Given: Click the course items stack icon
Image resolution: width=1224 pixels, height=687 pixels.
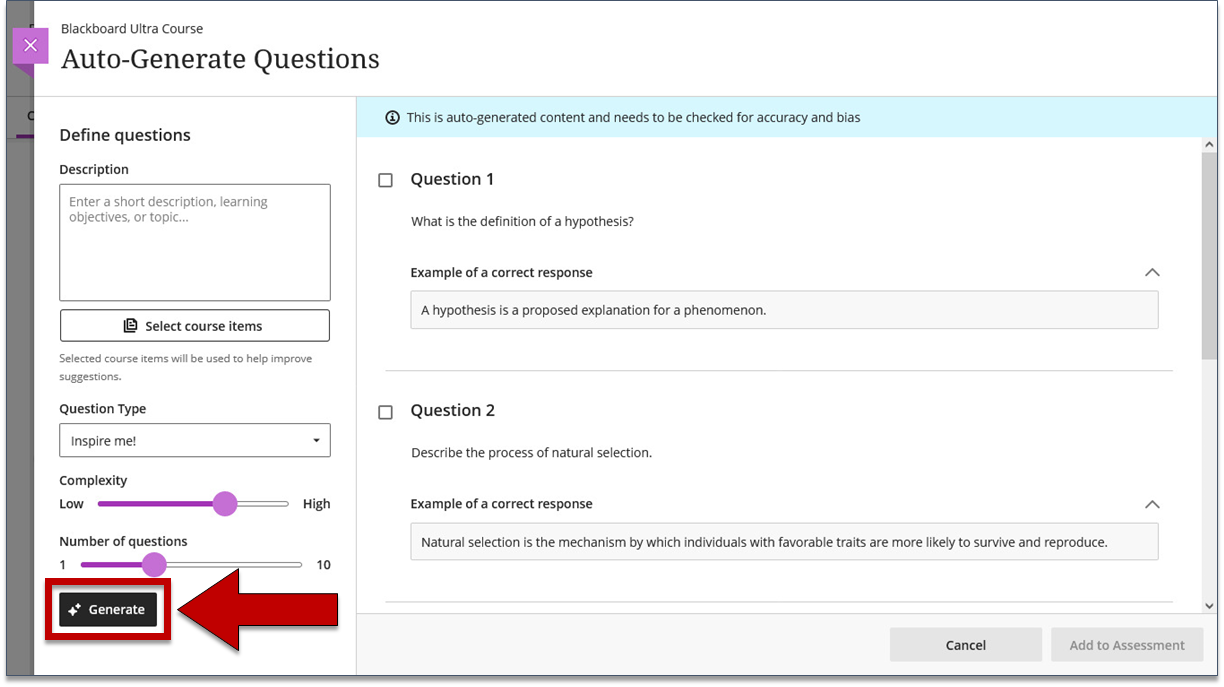Looking at the screenshot, I should [x=131, y=326].
